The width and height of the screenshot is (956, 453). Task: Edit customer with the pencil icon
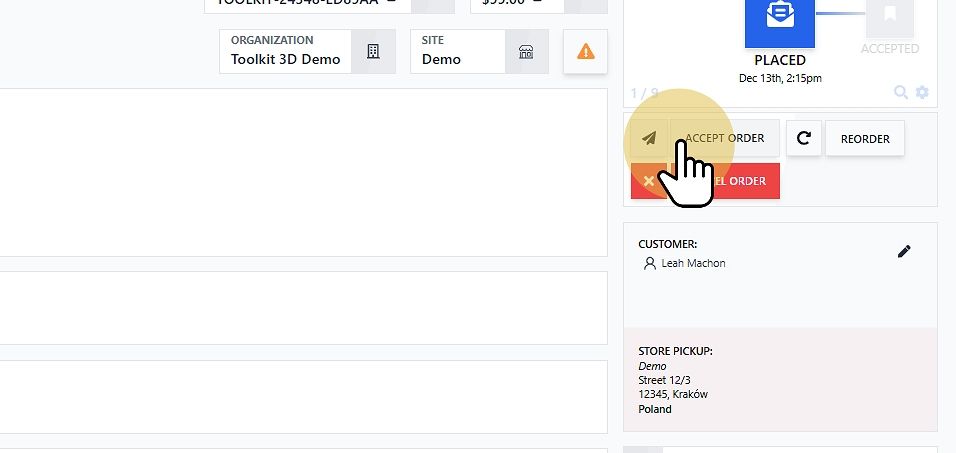[x=904, y=251]
